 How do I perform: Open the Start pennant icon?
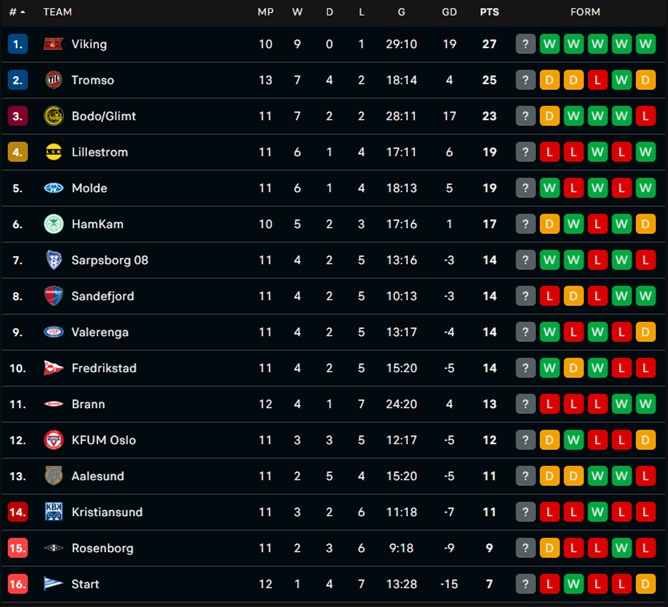pos(53,584)
